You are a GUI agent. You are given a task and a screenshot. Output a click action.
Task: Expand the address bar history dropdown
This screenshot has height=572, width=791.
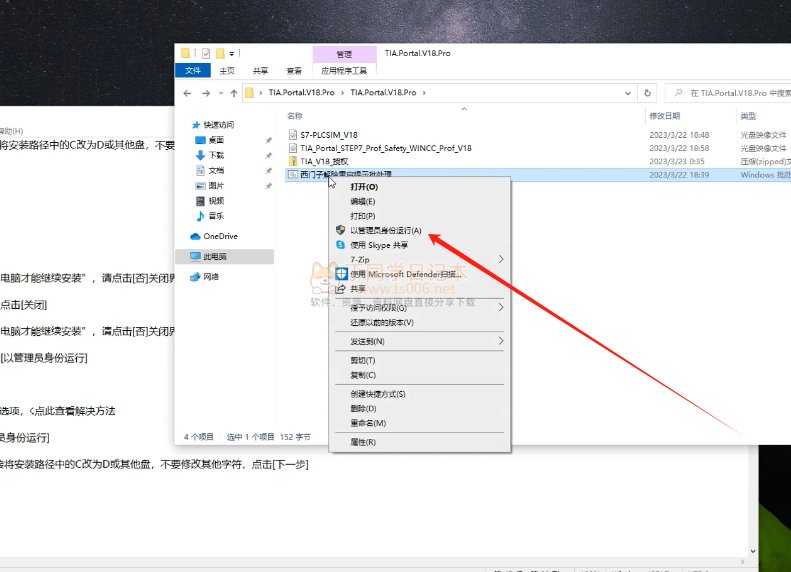point(628,93)
